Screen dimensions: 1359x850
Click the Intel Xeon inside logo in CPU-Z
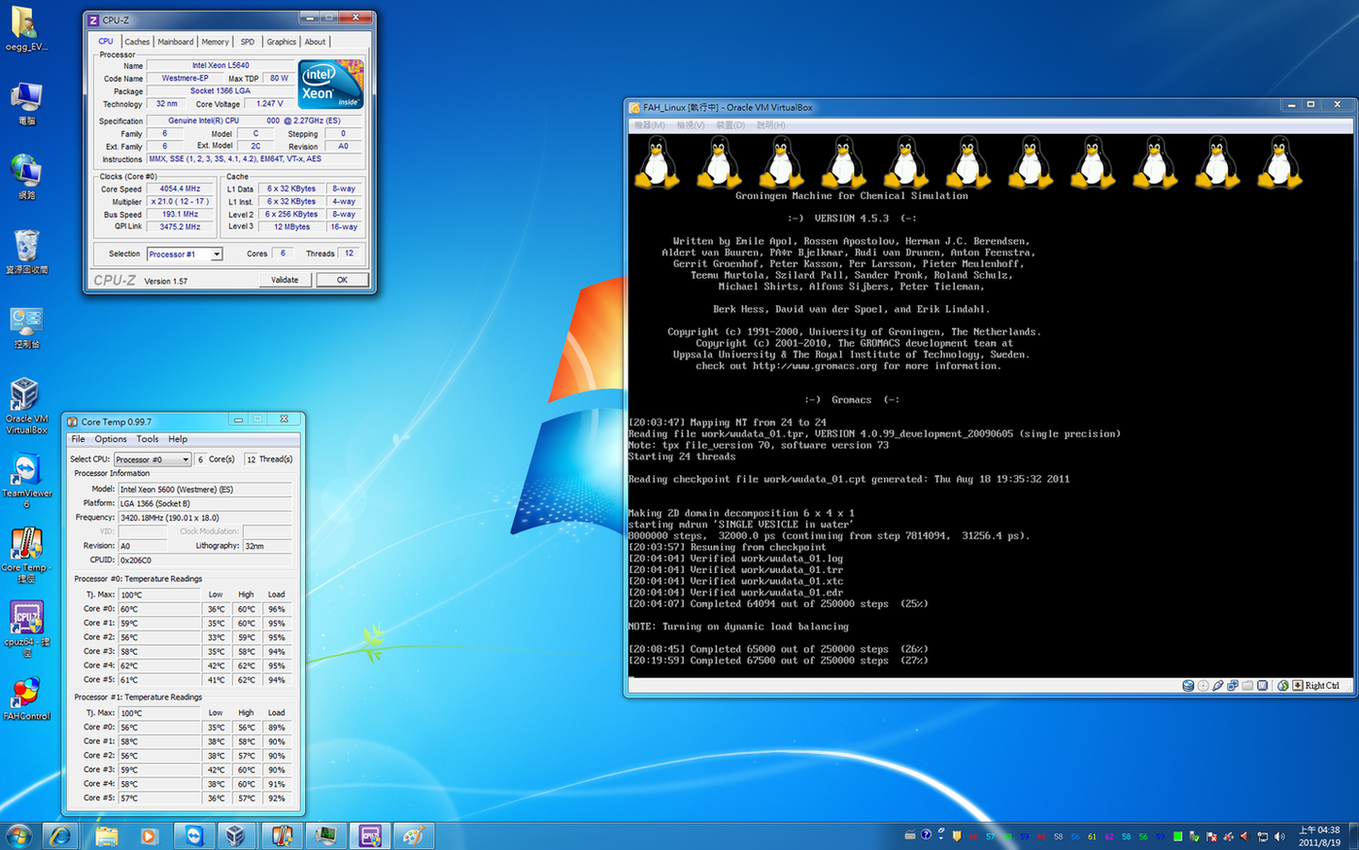point(330,85)
